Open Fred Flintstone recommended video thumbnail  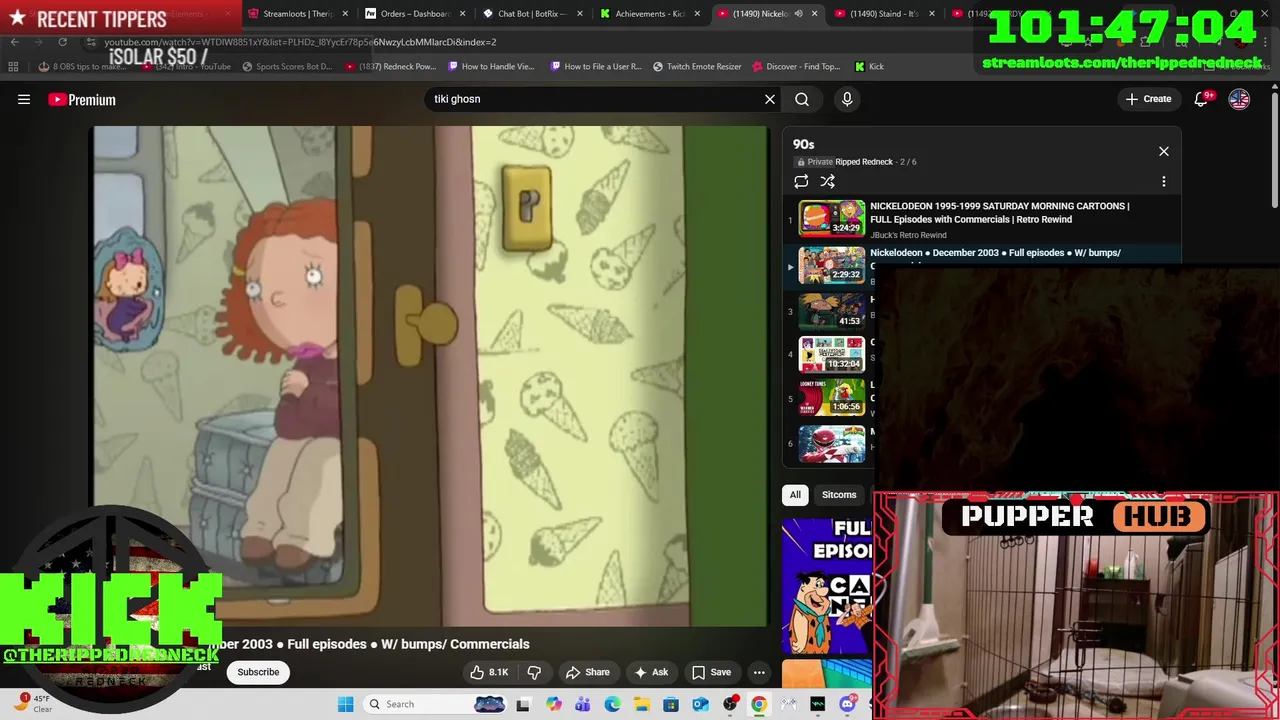[826, 586]
